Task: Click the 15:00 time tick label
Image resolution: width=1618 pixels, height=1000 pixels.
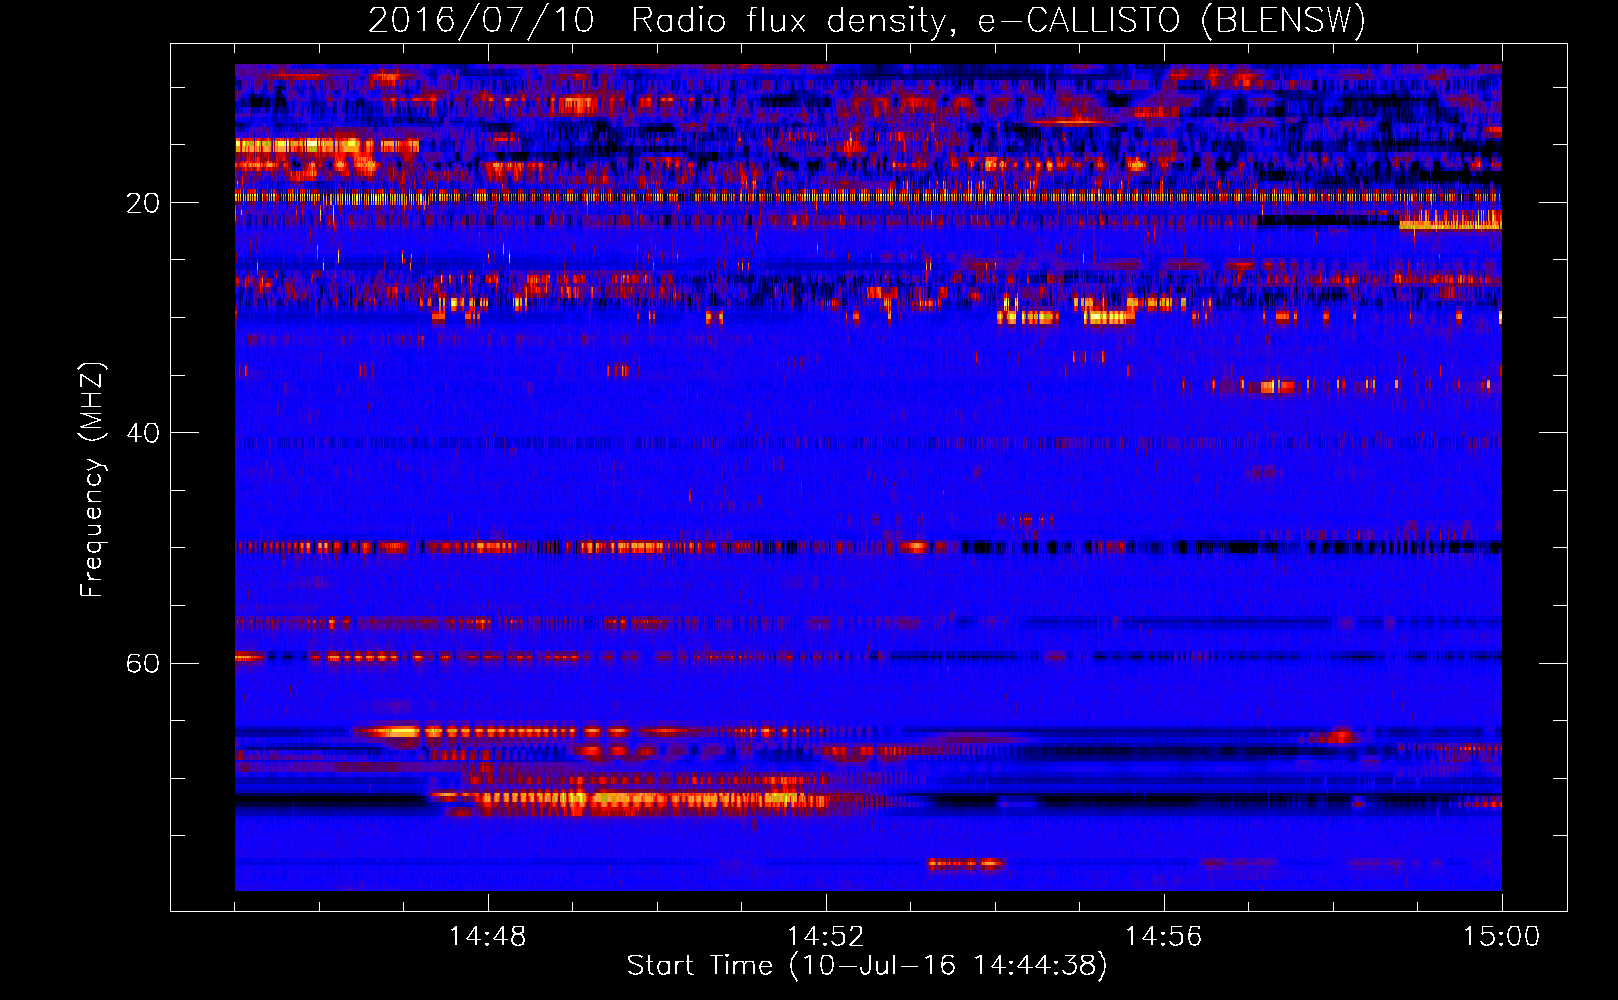Action: pos(1502,937)
